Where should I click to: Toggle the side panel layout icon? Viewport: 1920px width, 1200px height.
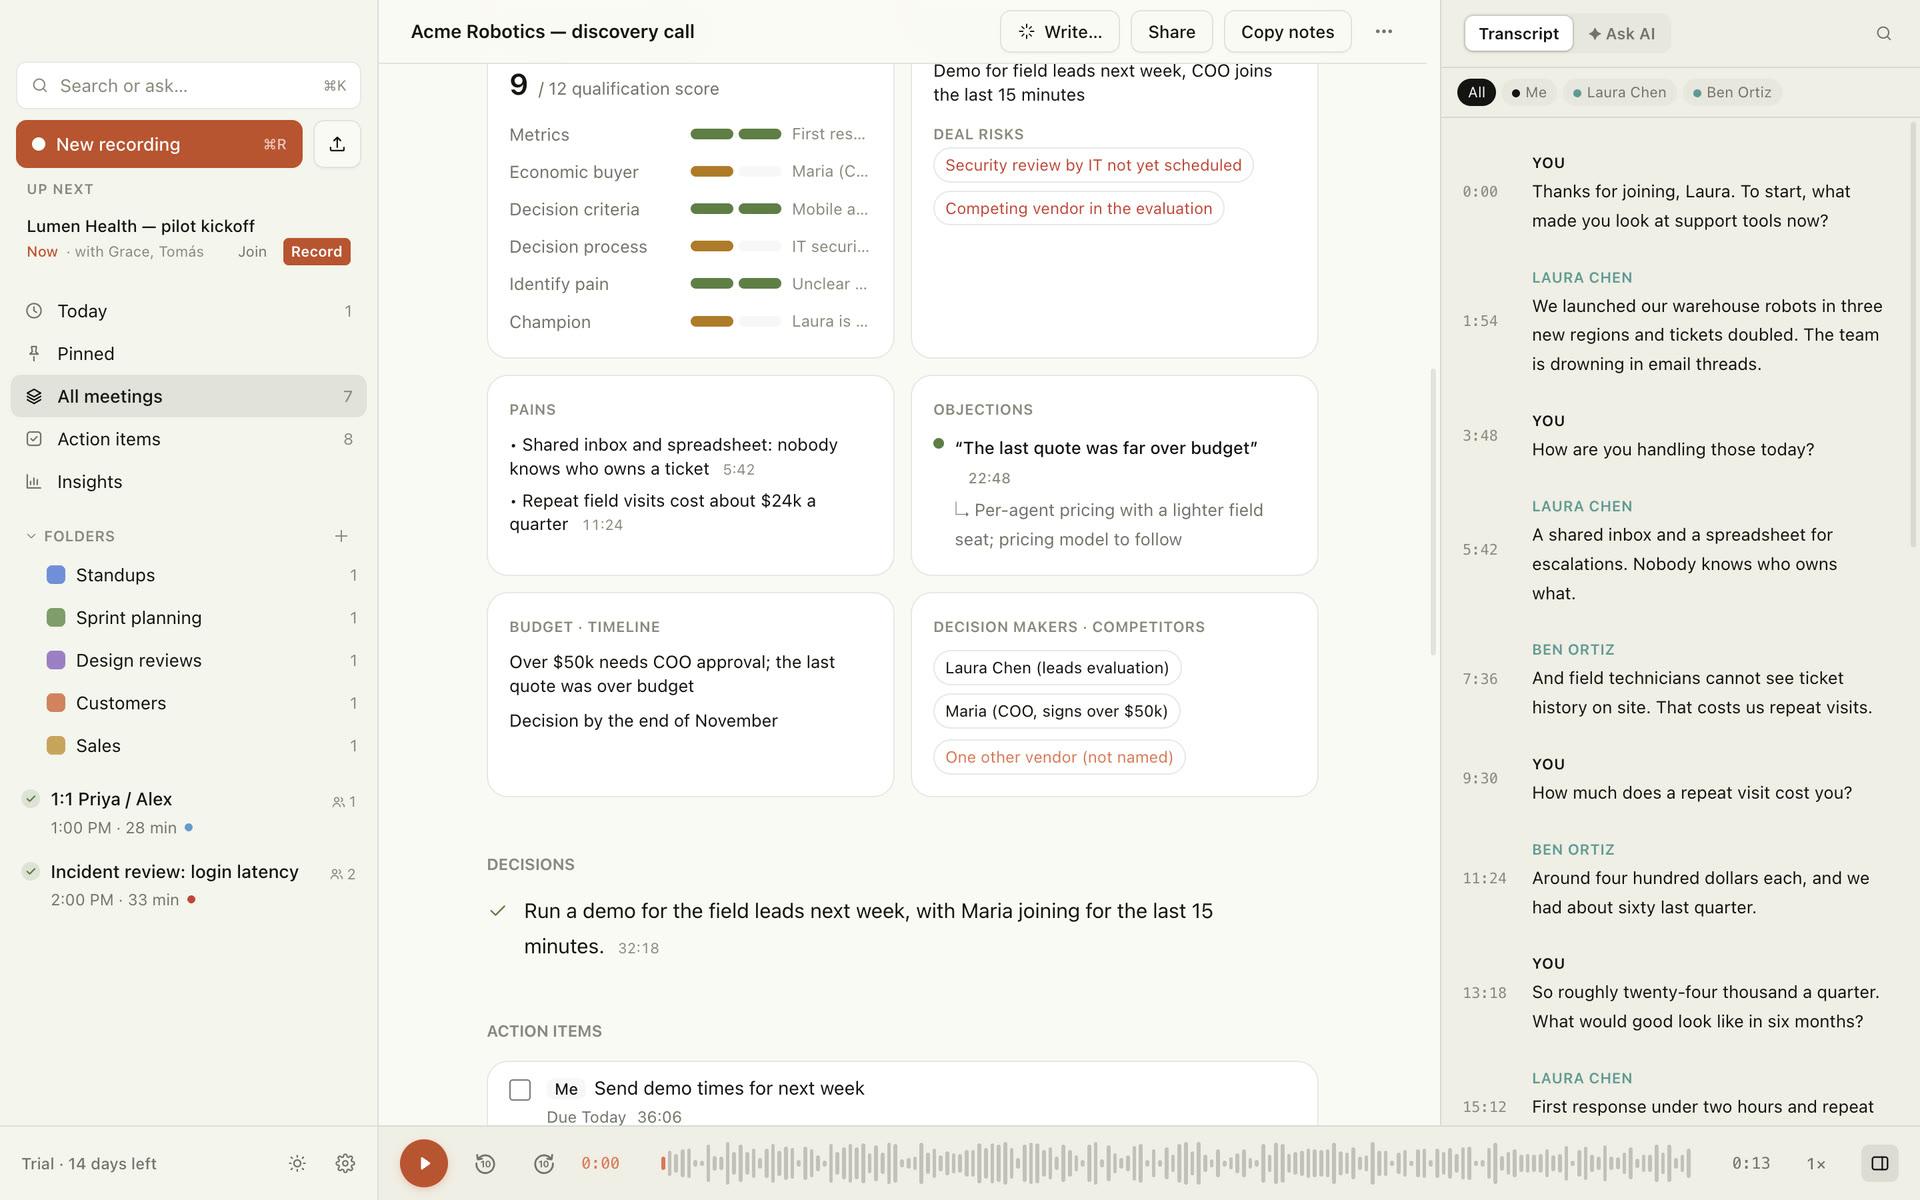click(x=1880, y=1163)
